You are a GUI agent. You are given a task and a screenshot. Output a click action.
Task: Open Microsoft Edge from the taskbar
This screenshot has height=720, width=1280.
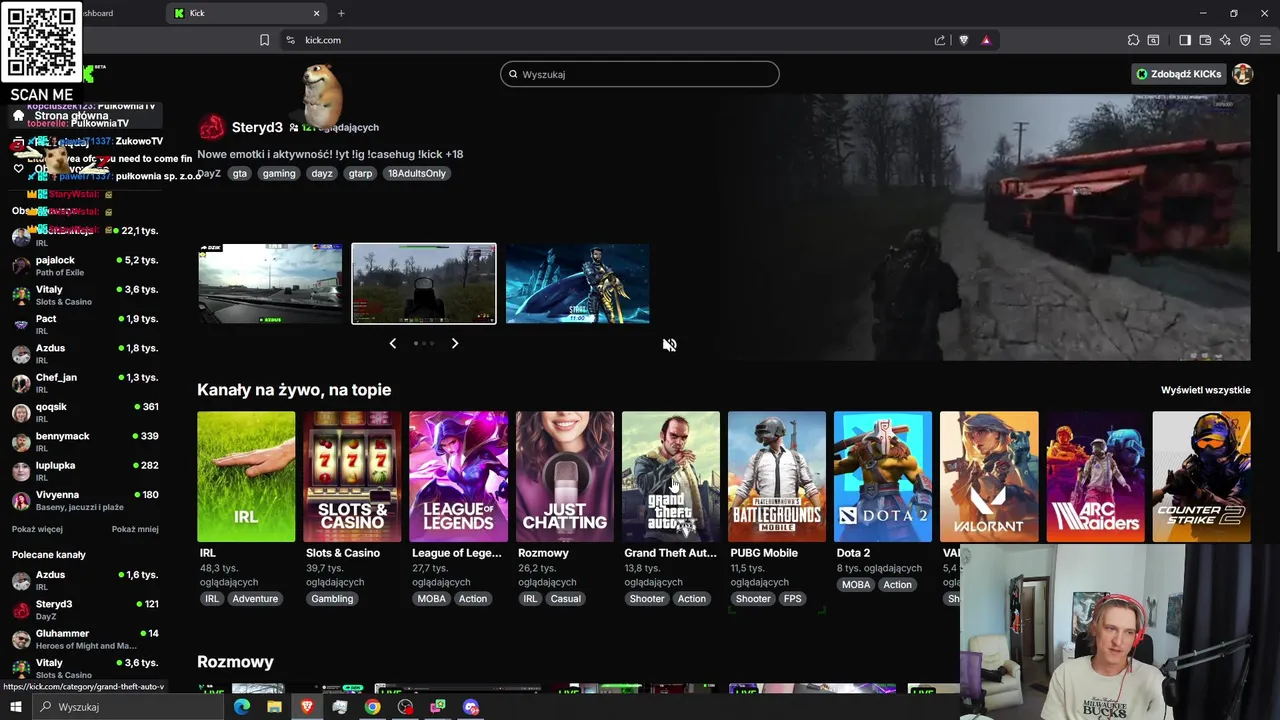coord(242,707)
